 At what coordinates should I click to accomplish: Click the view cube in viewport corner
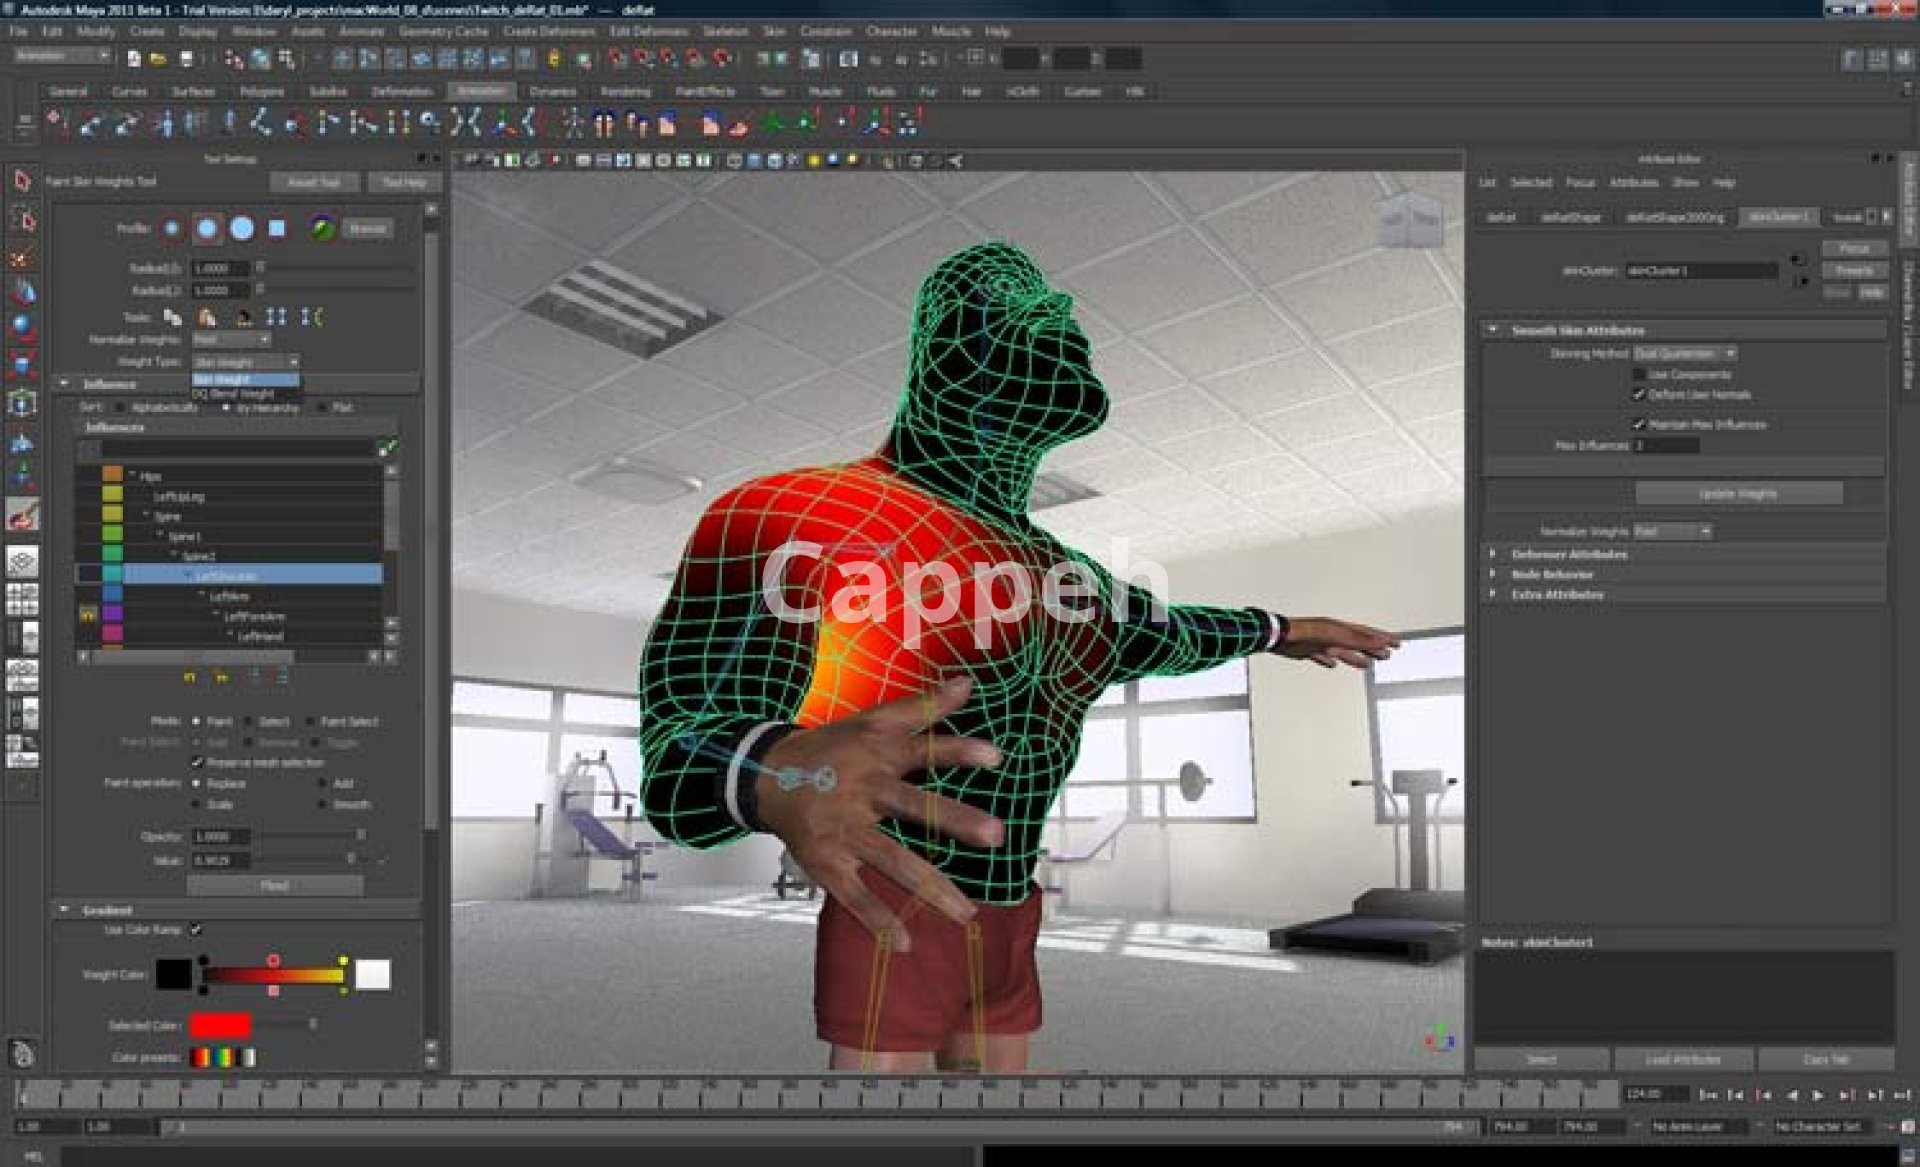click(x=1410, y=219)
